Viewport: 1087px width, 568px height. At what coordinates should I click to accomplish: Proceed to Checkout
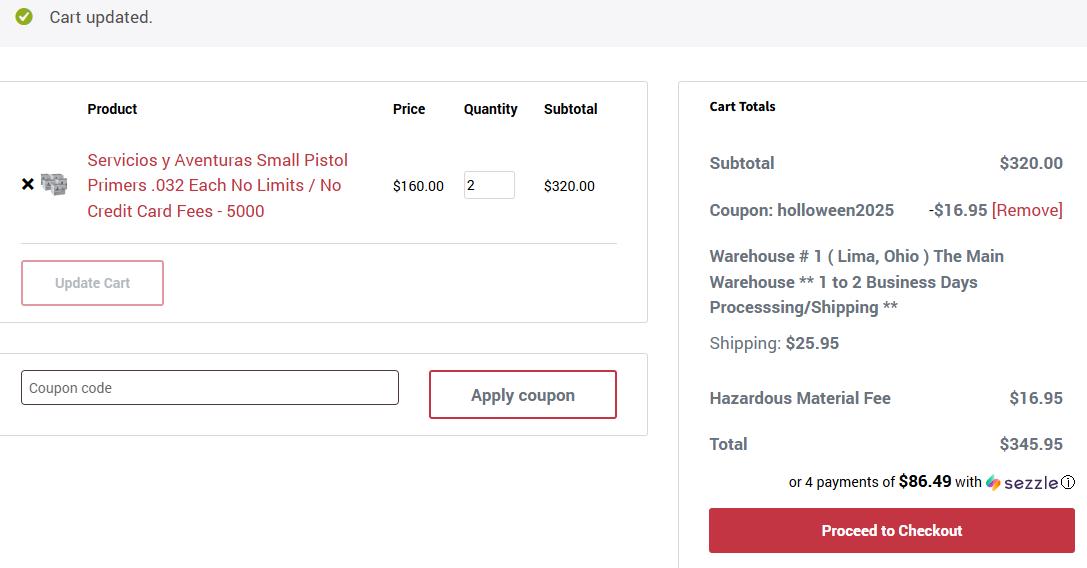(x=892, y=530)
